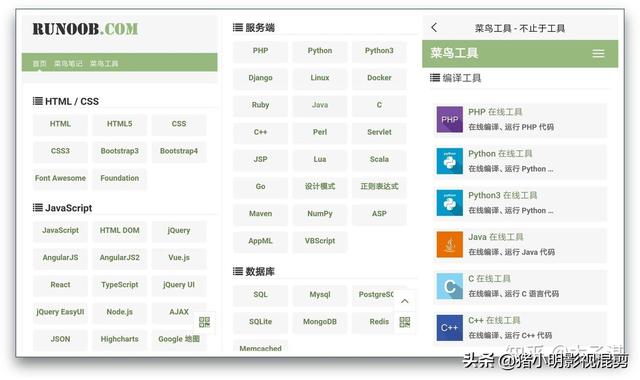This screenshot has width=640, height=380.
Task: Switch to the 首页 nav tab
Action: click(40, 63)
